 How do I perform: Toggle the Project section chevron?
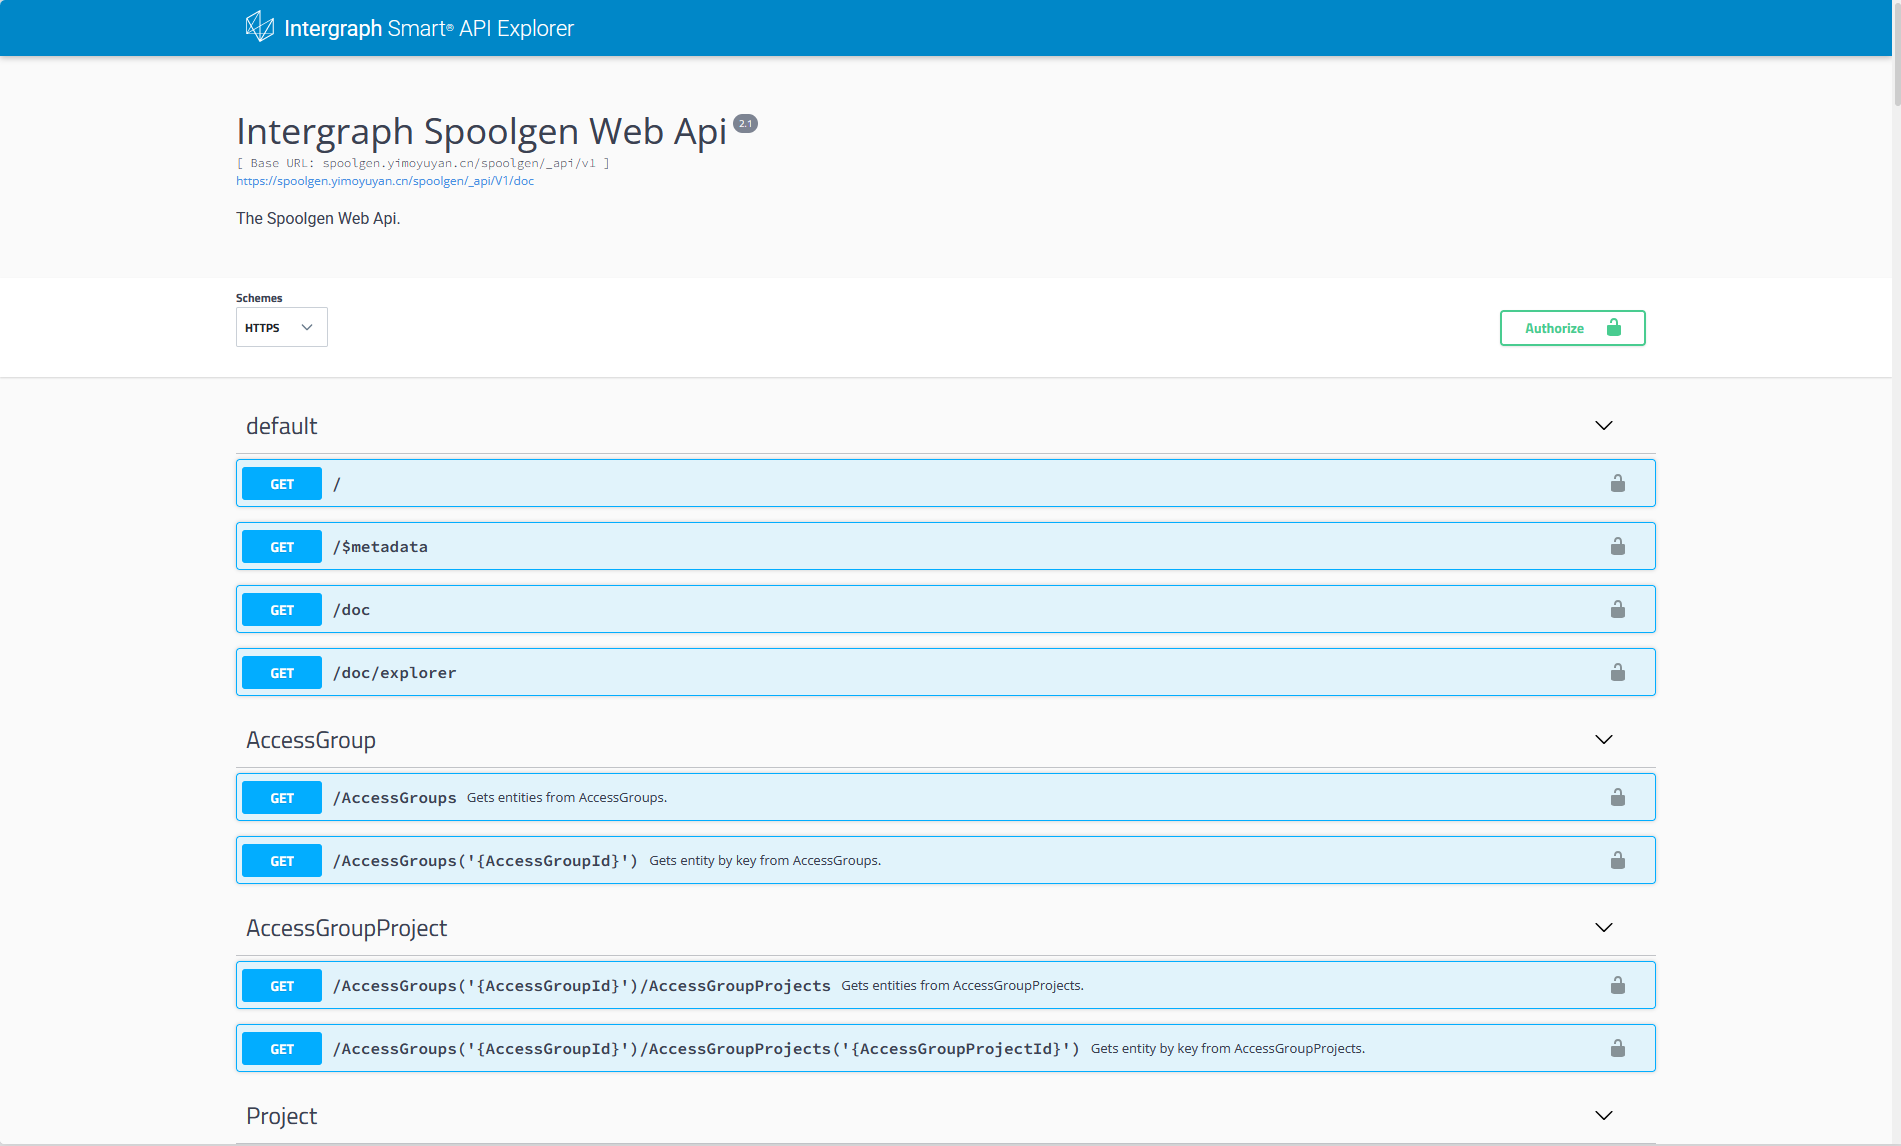(x=1603, y=1116)
